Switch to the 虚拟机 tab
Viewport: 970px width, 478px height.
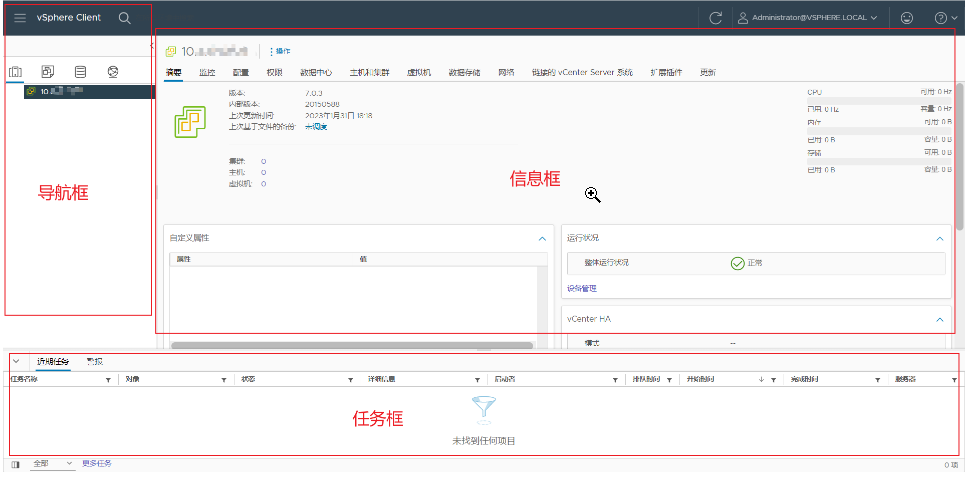point(419,72)
